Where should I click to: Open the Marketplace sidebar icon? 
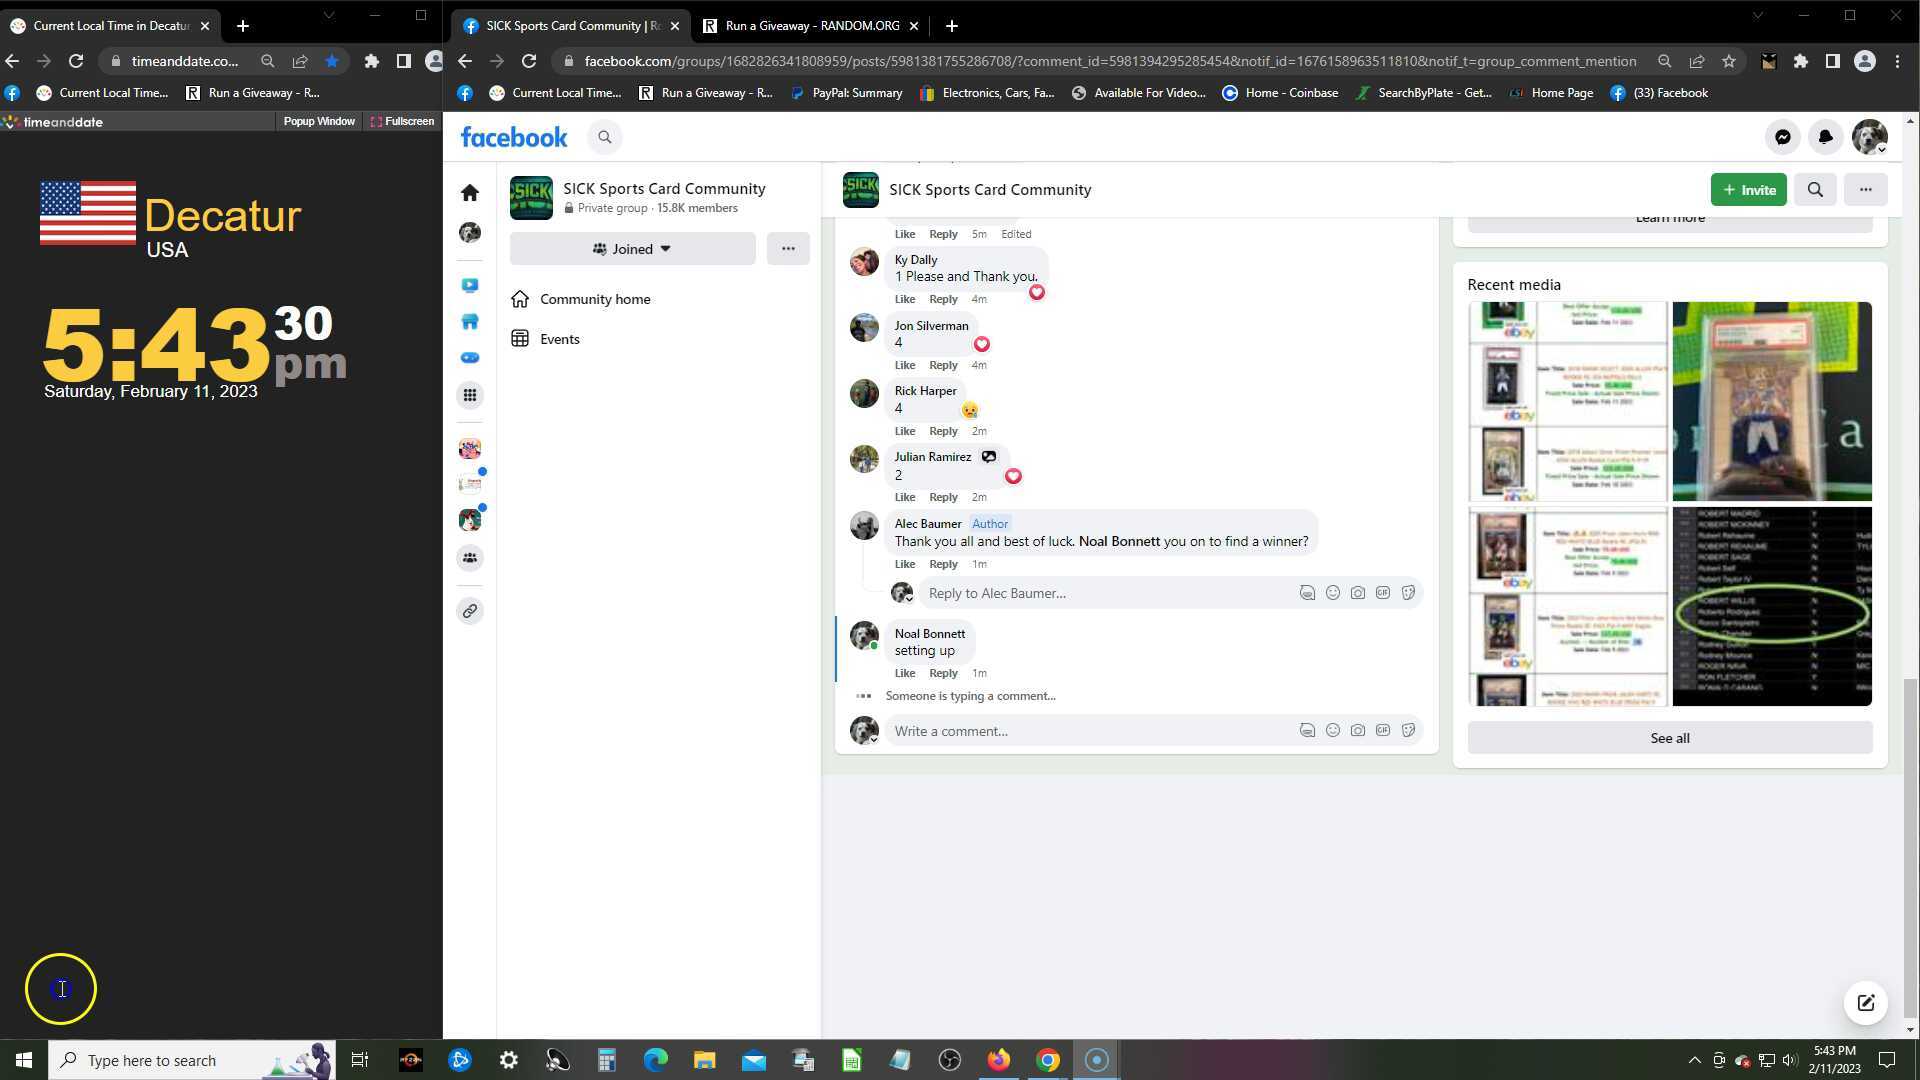point(469,321)
